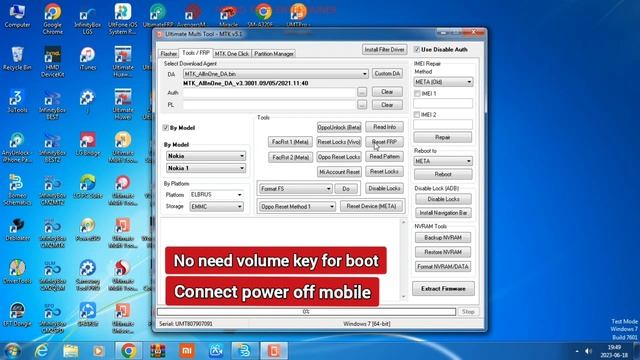The width and height of the screenshot is (640, 360).
Task: Open the Computer desktop icon
Action: [17, 16]
